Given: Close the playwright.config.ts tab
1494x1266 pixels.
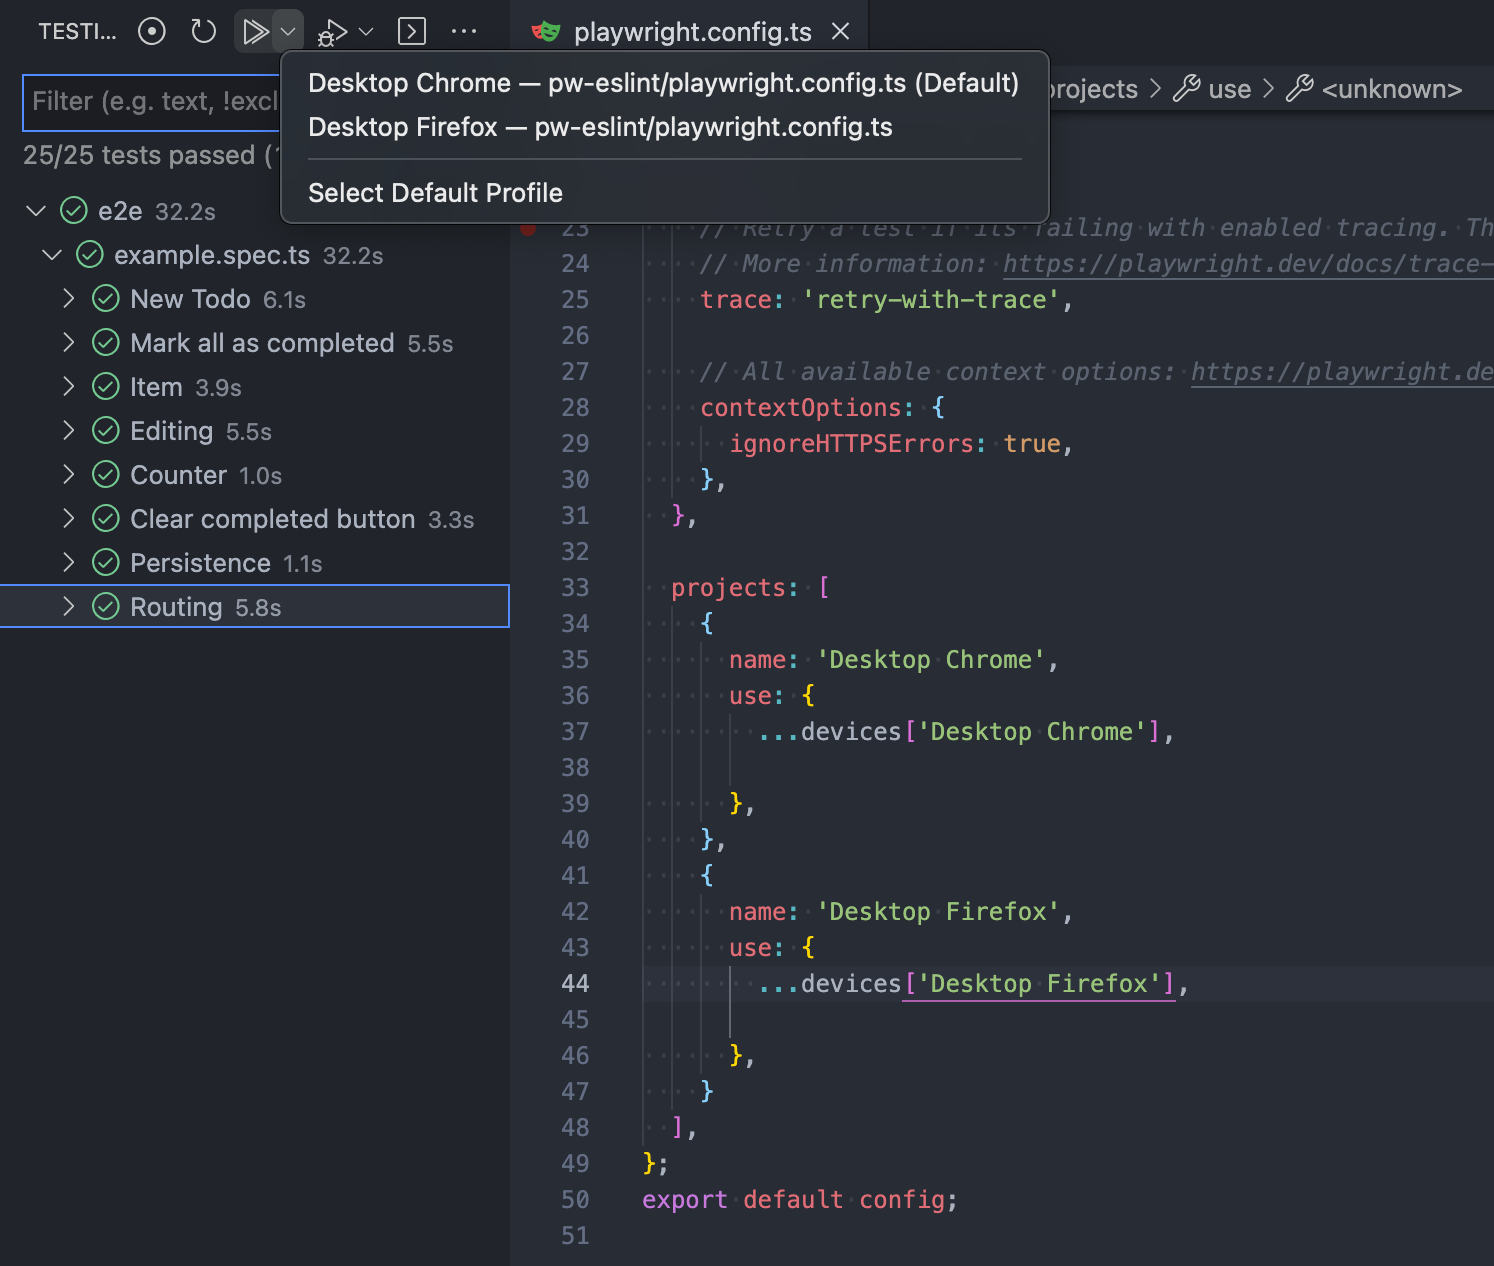Looking at the screenshot, I should click(841, 32).
